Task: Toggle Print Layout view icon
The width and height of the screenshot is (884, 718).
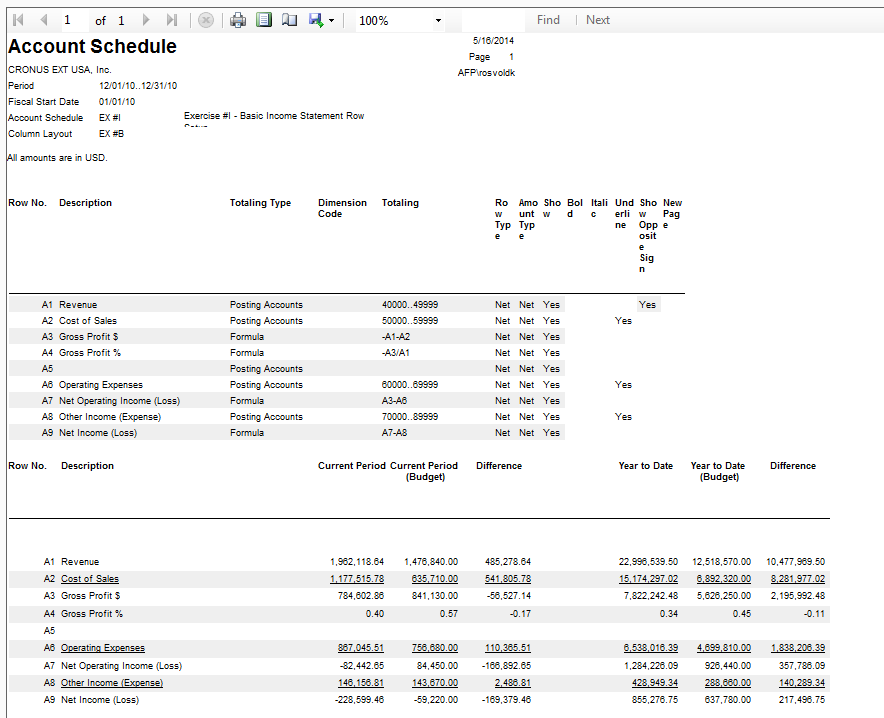Action: (x=264, y=20)
